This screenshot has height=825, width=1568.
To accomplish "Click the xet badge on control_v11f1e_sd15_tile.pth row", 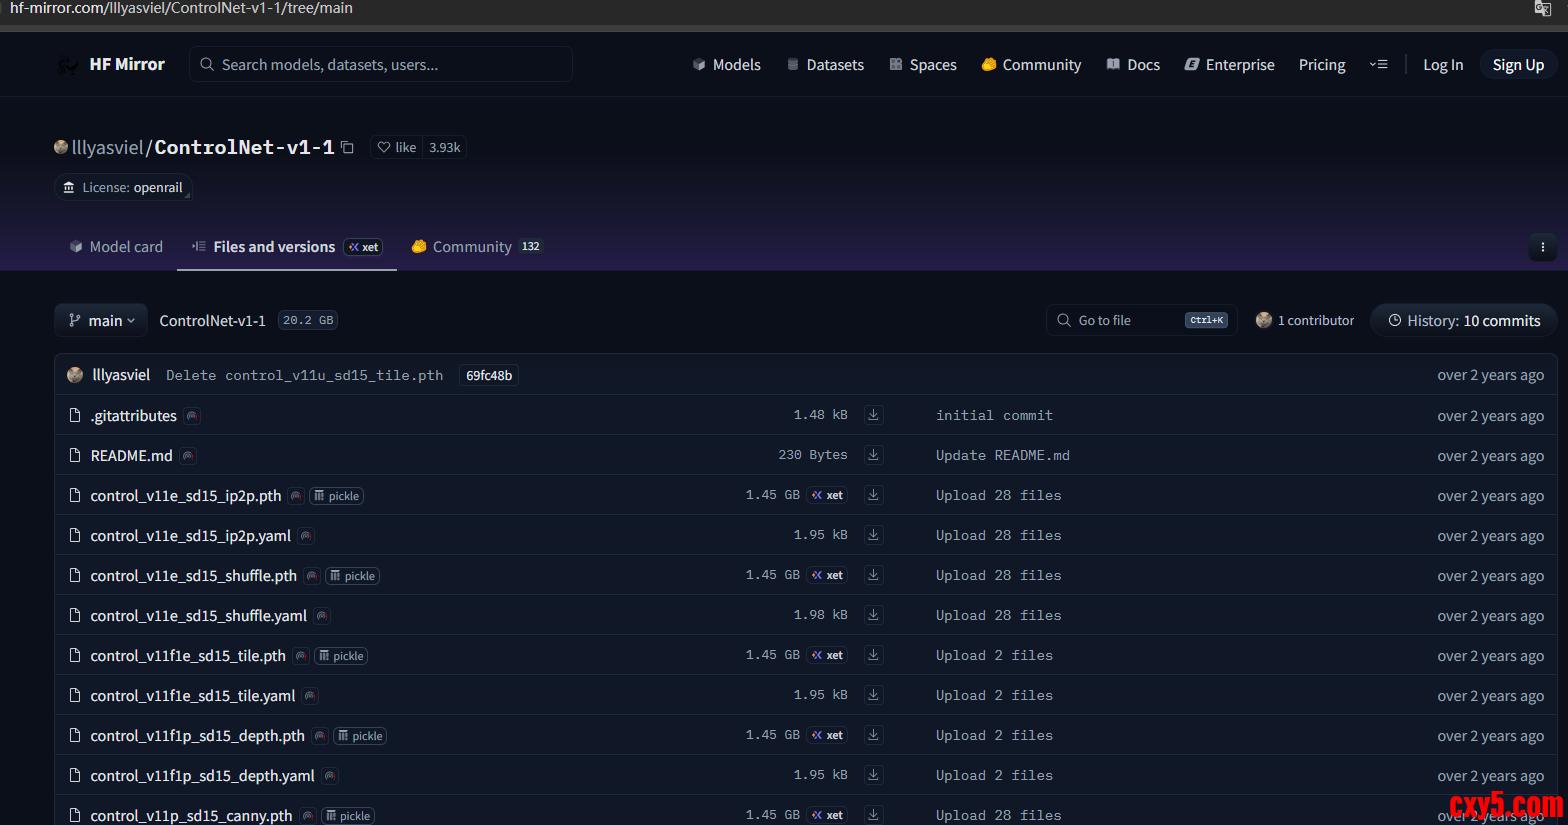I will coord(827,655).
